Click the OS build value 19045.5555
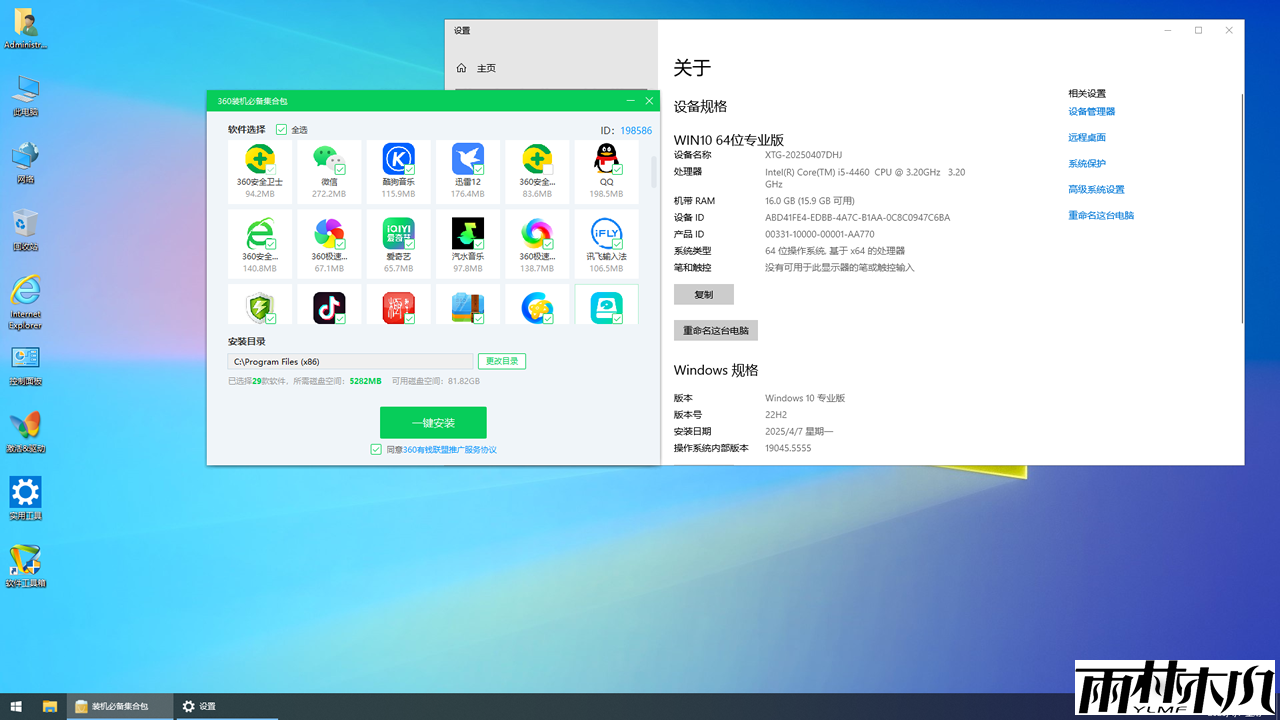This screenshot has height=720, width=1280. [x=788, y=448]
